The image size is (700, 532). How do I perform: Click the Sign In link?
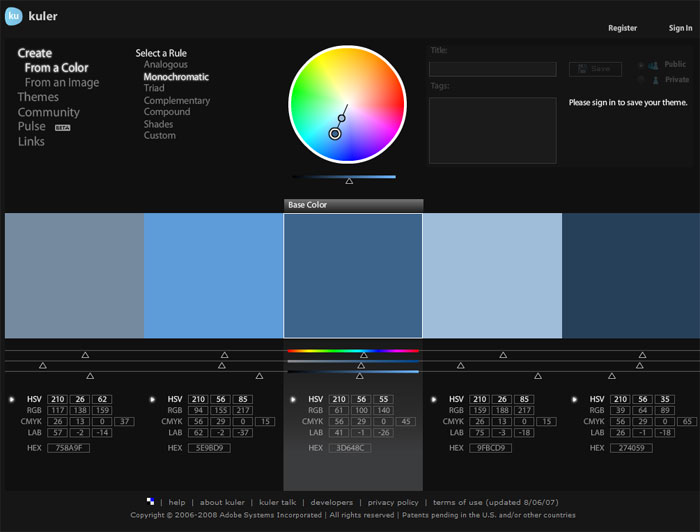(680, 28)
